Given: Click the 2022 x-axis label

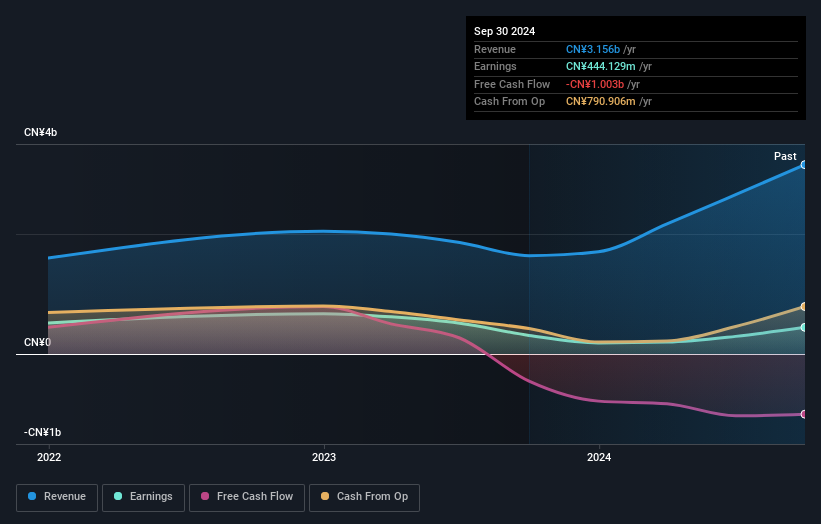Looking at the screenshot, I should [49, 457].
